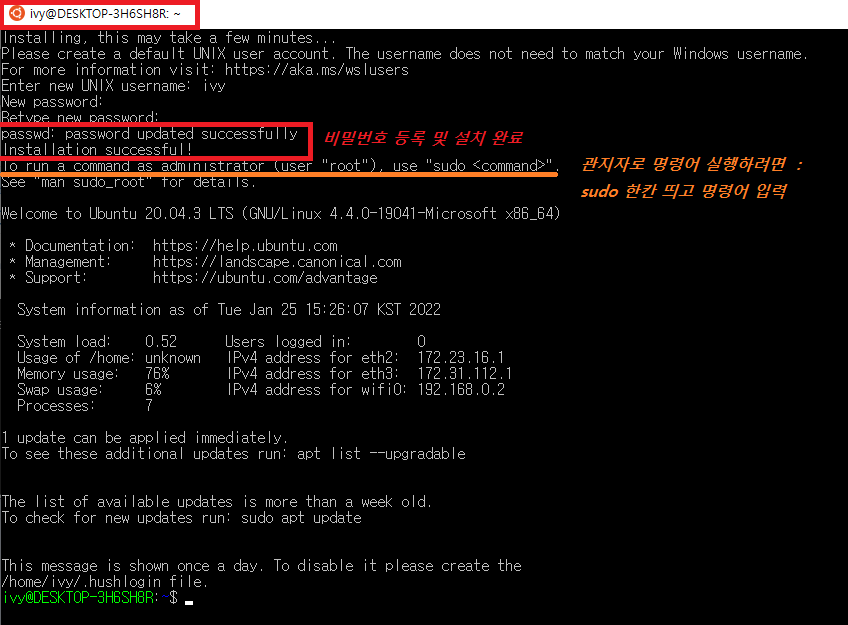Click Processes value 7

pyautogui.click(x=149, y=406)
